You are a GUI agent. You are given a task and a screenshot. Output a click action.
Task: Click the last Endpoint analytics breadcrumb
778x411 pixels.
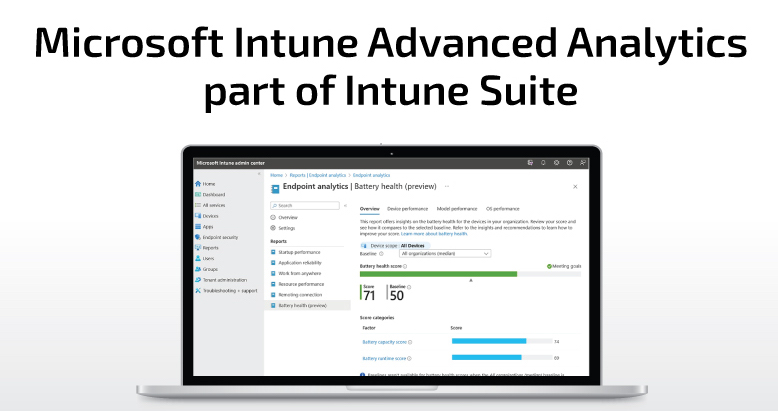click(372, 175)
